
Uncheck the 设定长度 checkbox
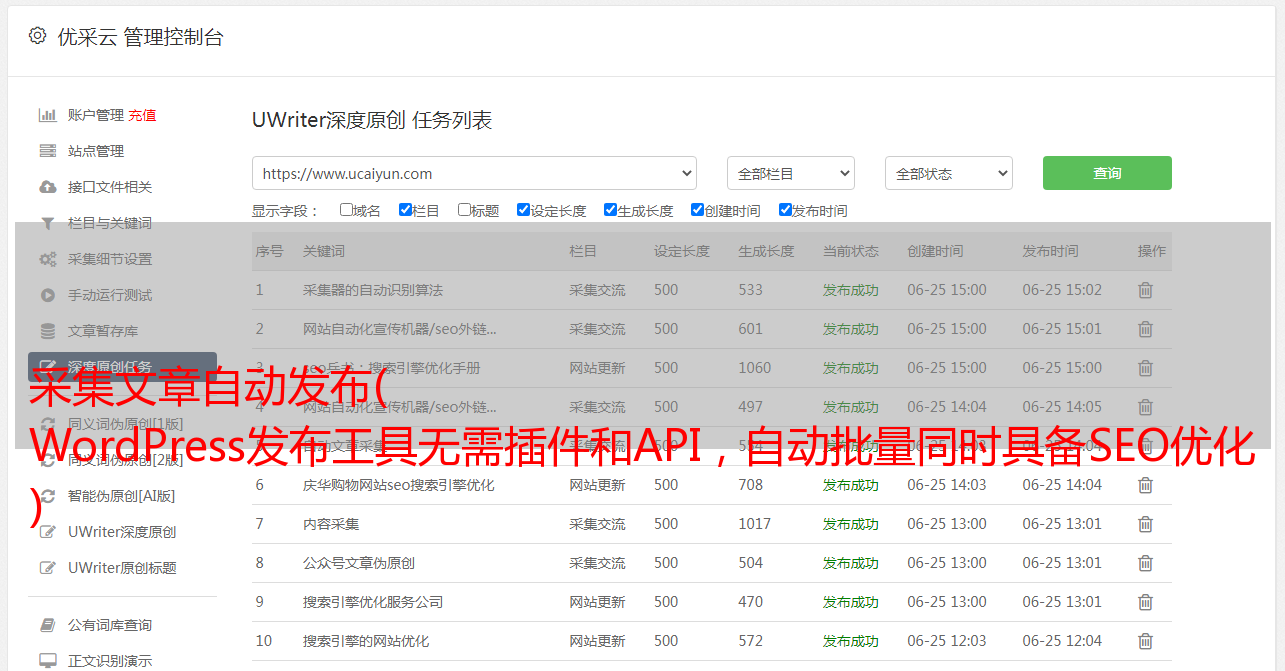(x=523, y=210)
